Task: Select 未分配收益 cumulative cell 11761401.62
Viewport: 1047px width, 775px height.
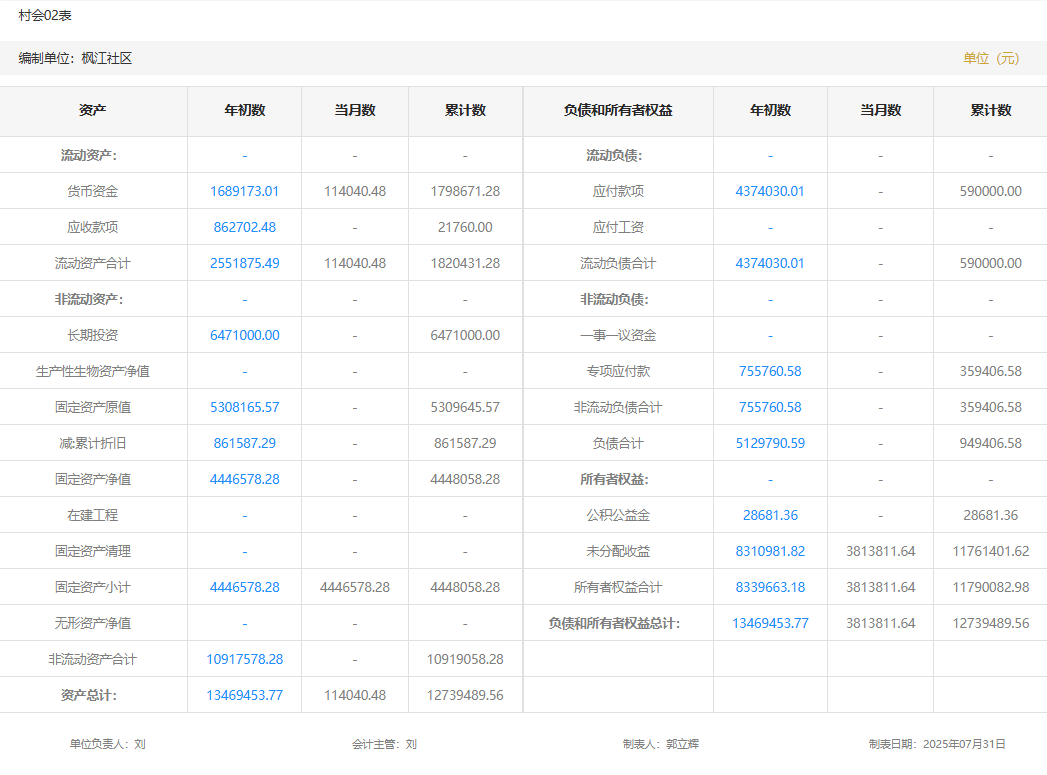Action: pyautogui.click(x=990, y=551)
